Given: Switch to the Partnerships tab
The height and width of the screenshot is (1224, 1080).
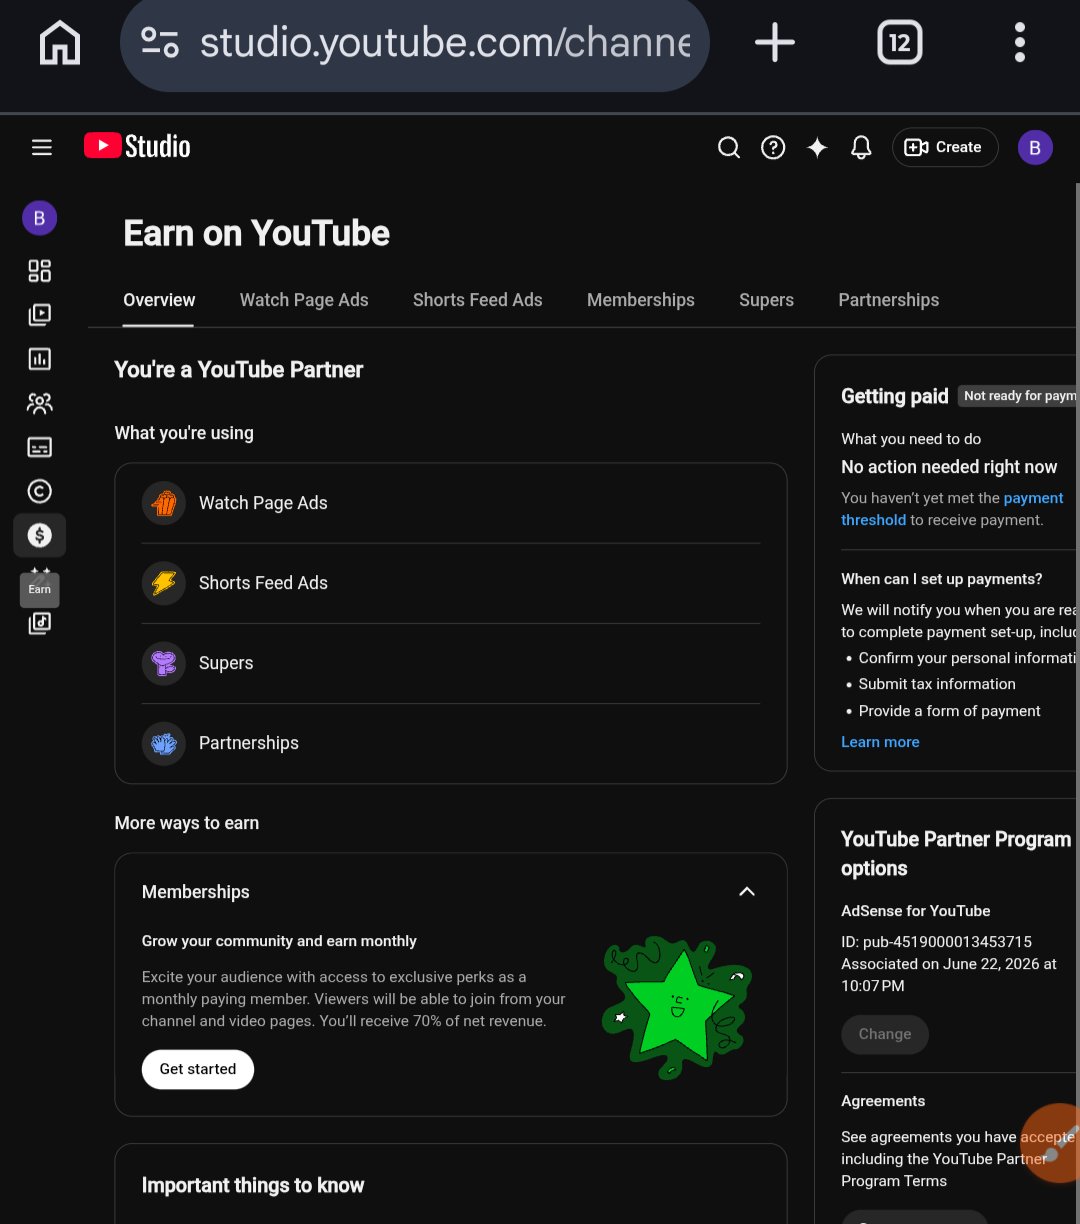Looking at the screenshot, I should pyautogui.click(x=889, y=300).
